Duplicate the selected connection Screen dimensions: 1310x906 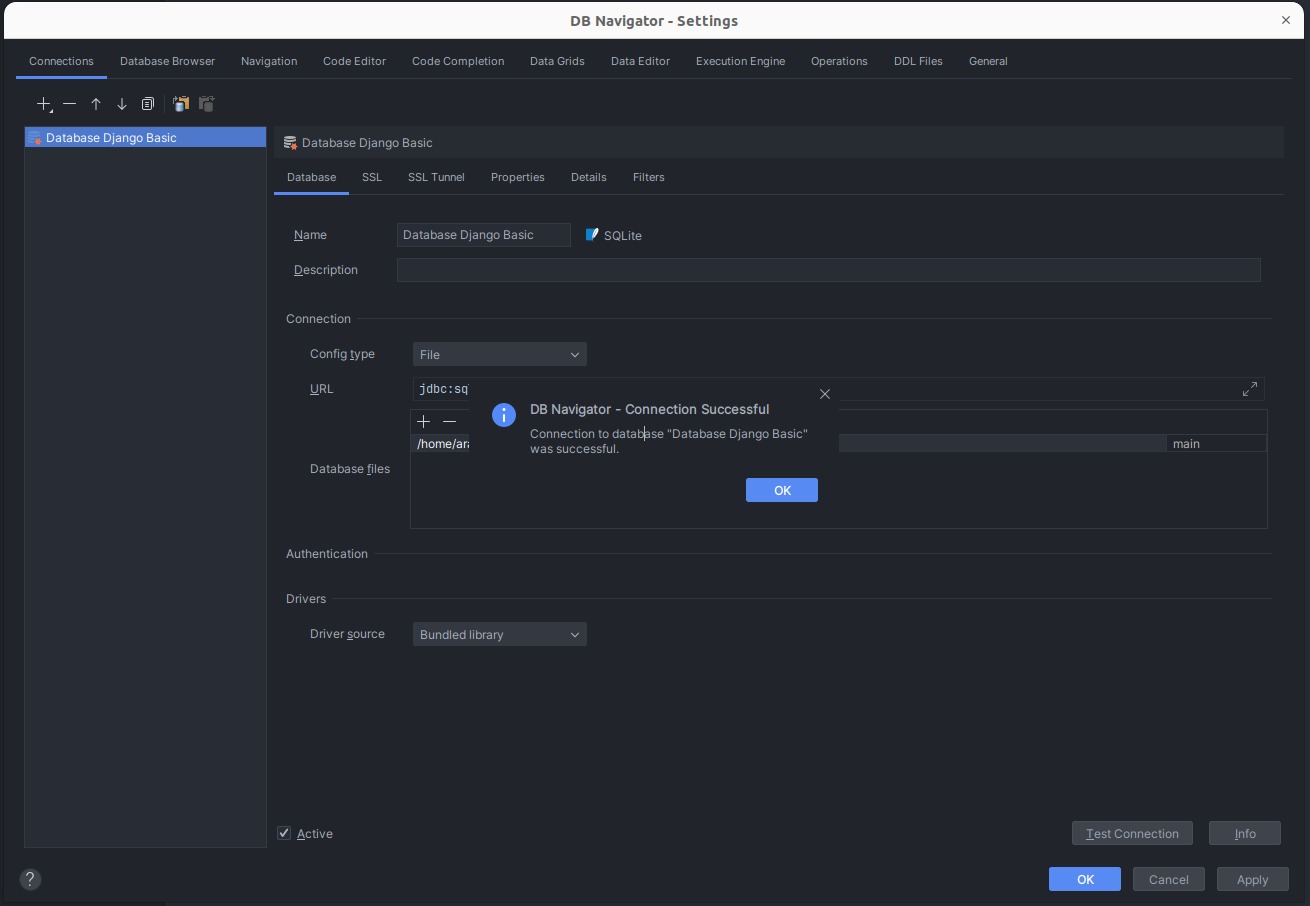148,104
